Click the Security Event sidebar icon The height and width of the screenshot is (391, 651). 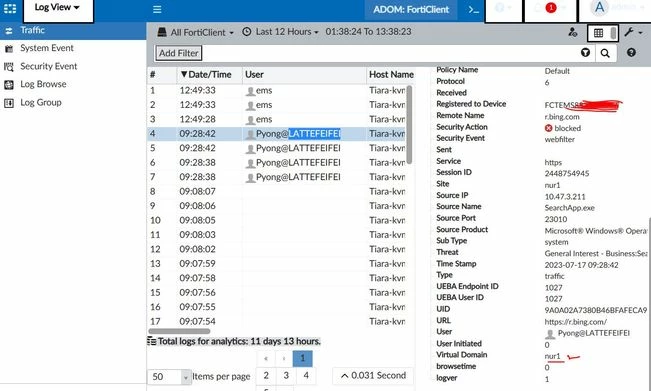point(9,67)
